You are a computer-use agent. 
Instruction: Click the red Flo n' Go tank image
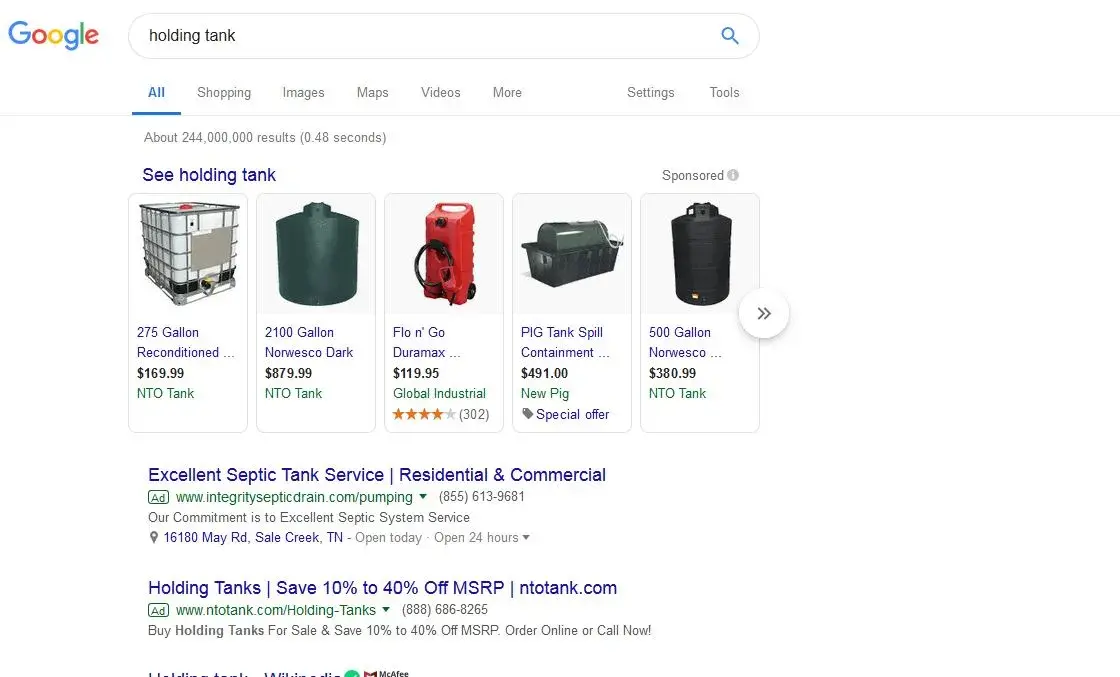[x=445, y=254]
